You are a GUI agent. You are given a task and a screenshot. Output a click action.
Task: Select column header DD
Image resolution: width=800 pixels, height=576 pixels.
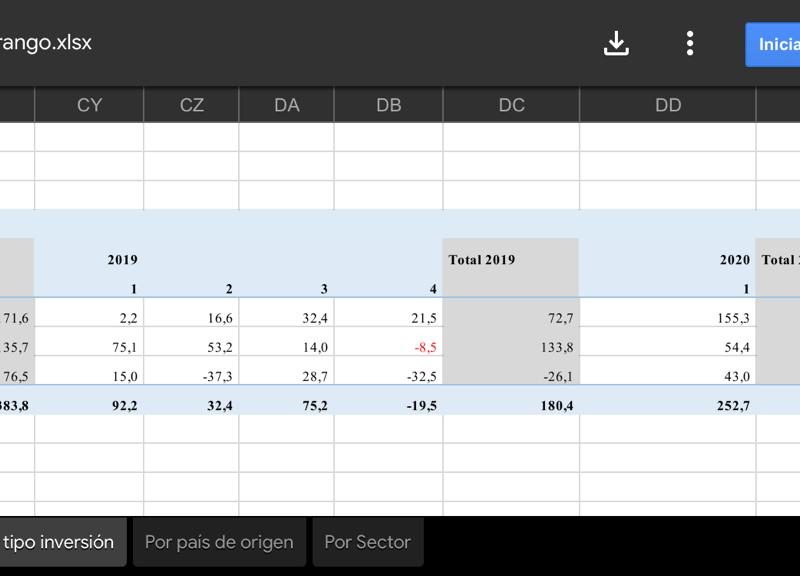667,105
